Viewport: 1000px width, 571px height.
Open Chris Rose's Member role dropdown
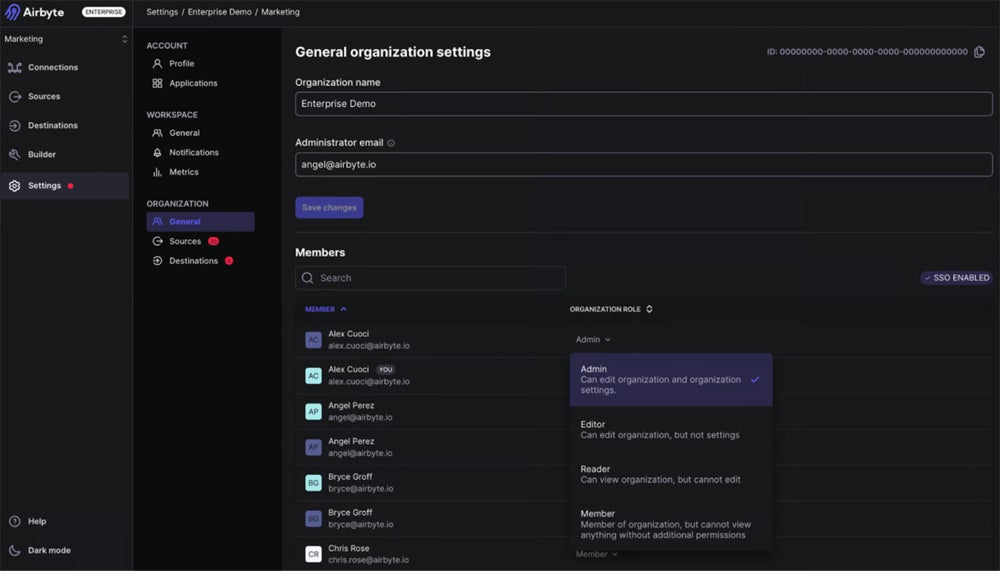pyautogui.click(x=596, y=554)
